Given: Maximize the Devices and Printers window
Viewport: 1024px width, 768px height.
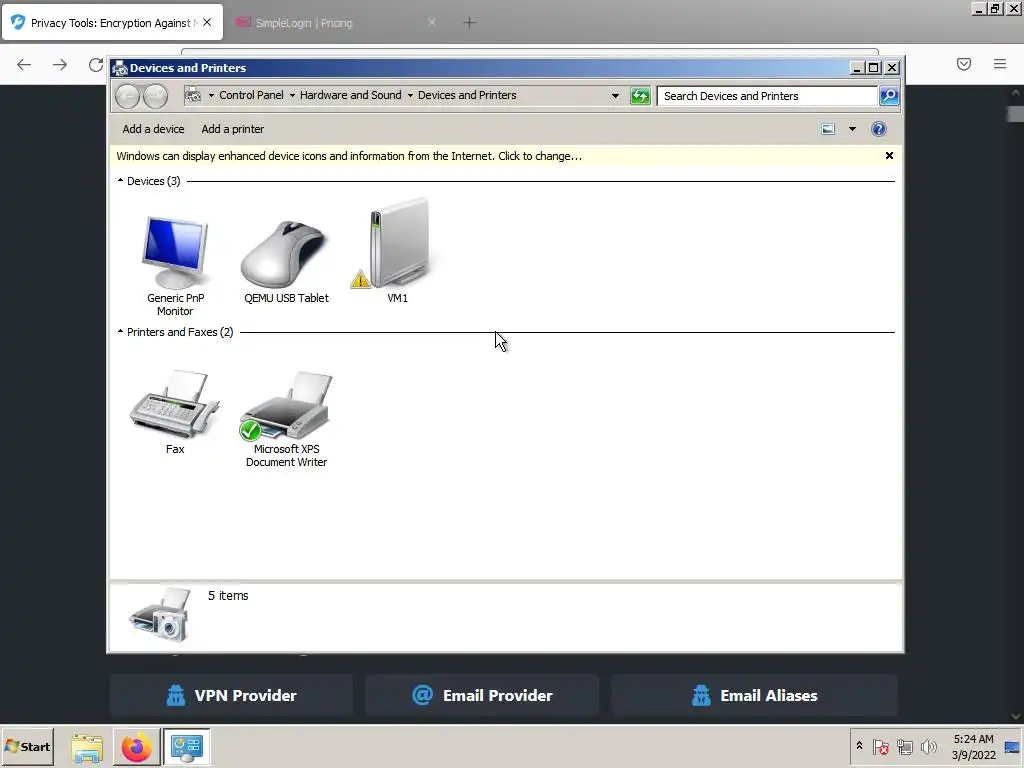Looking at the screenshot, I should [x=874, y=68].
